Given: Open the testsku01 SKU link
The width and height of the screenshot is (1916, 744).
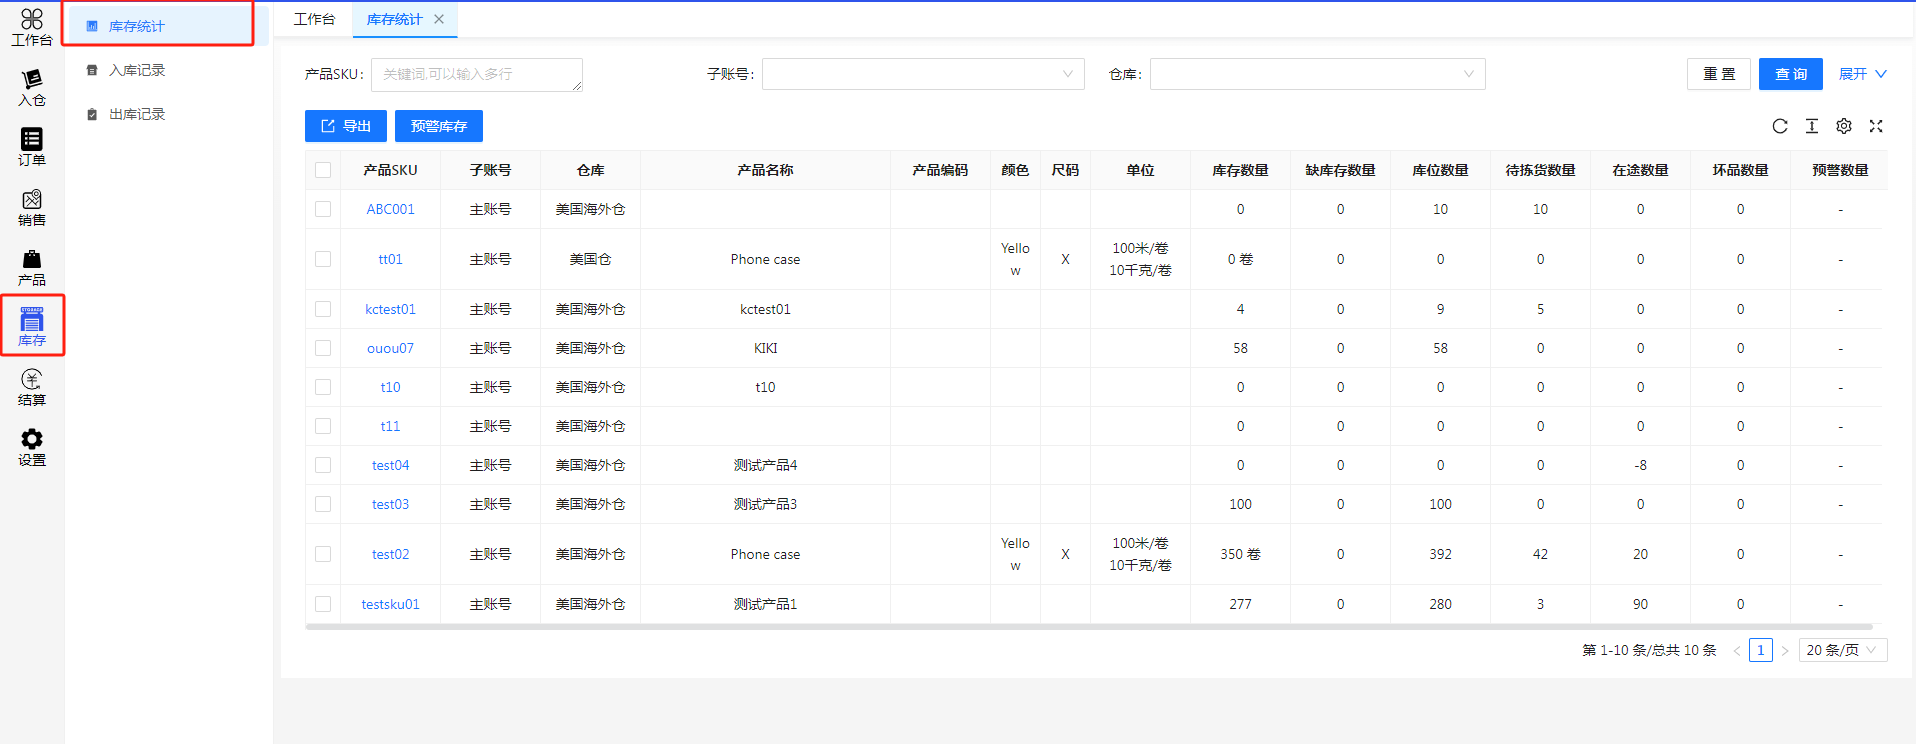Looking at the screenshot, I should [x=390, y=604].
